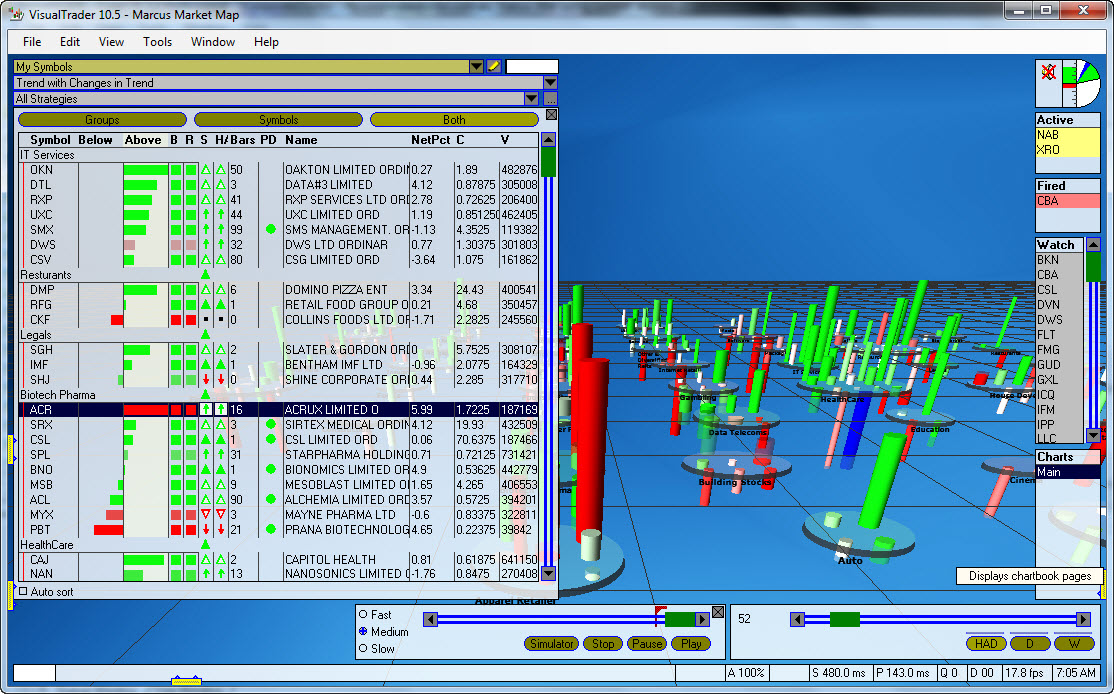1114x694 pixels.
Task: Open the File menu
Action: pos(32,42)
